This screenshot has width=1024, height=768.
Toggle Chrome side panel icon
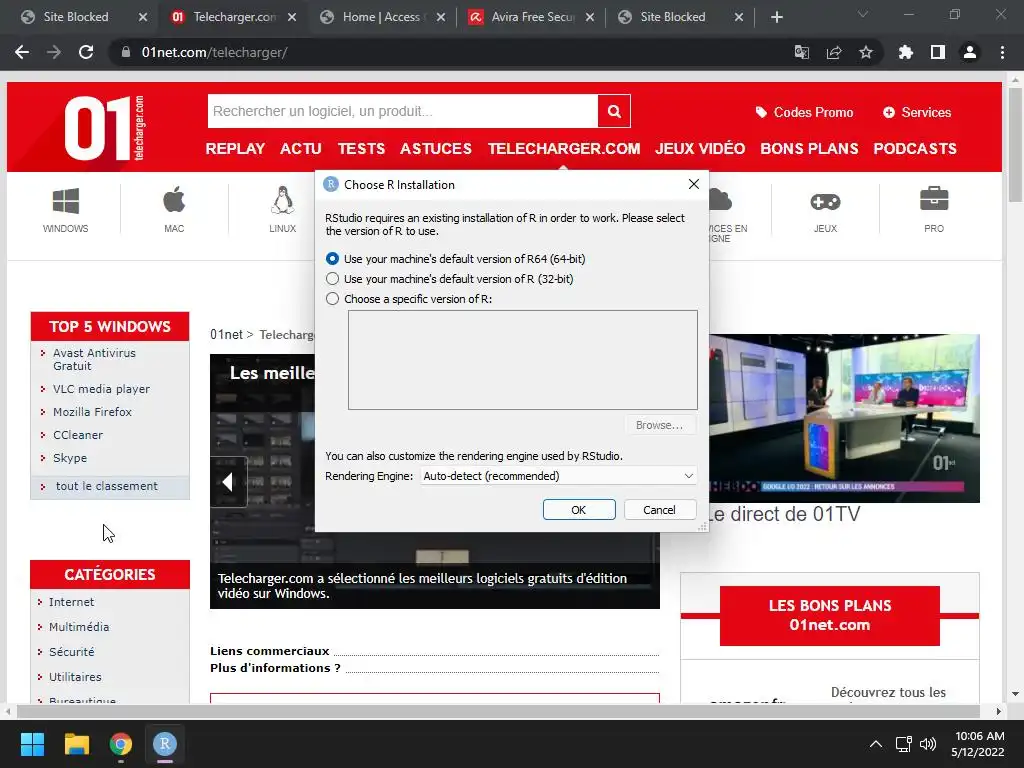tap(938, 52)
